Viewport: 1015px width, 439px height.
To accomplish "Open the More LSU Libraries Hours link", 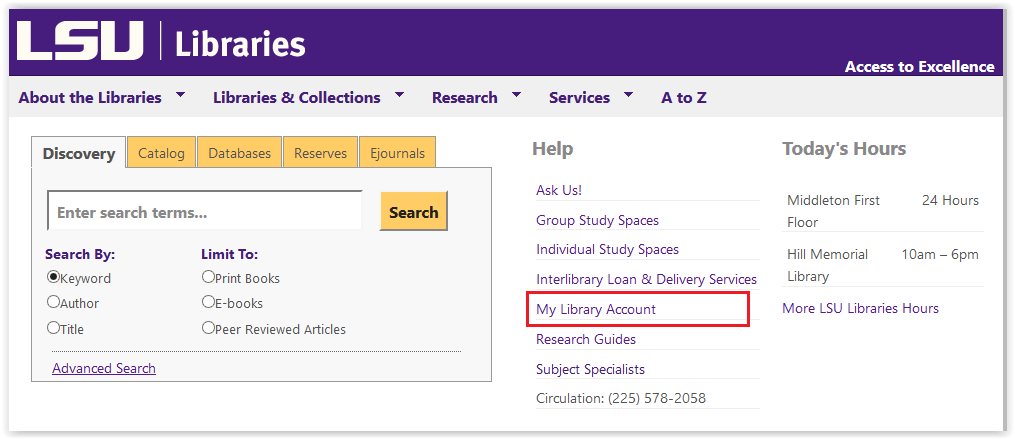I will click(x=860, y=308).
